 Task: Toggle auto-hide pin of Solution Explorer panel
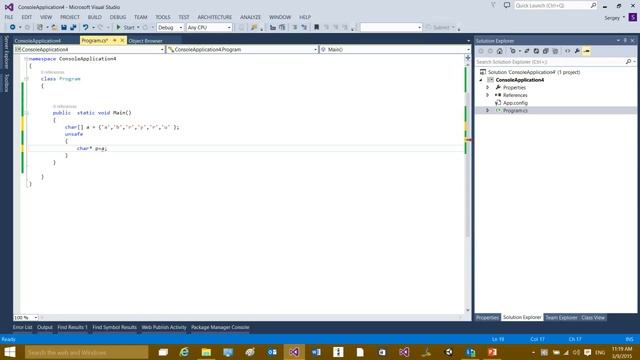point(625,40)
